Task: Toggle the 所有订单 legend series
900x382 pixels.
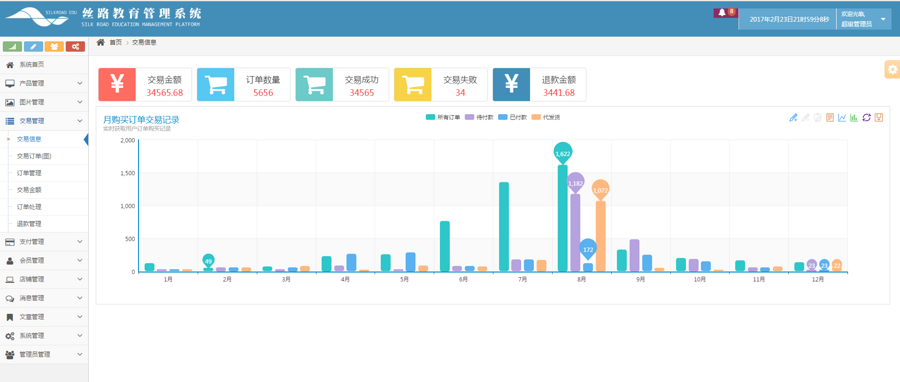Action: 443,118
